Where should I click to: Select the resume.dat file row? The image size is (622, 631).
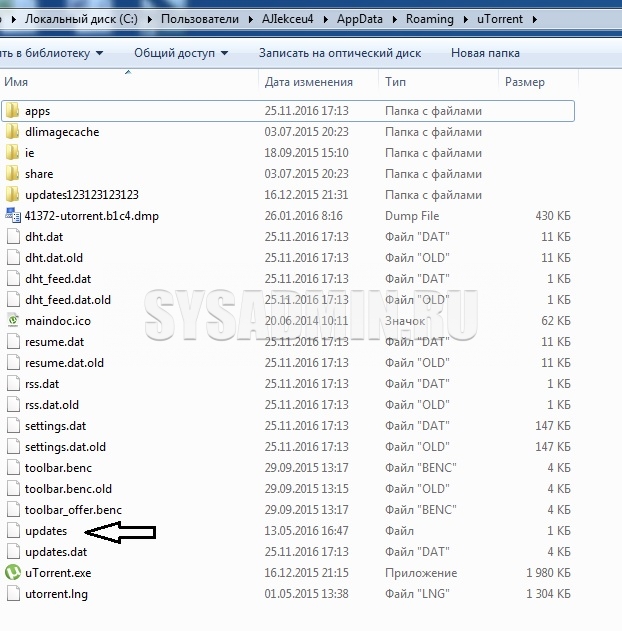click(x=54, y=342)
